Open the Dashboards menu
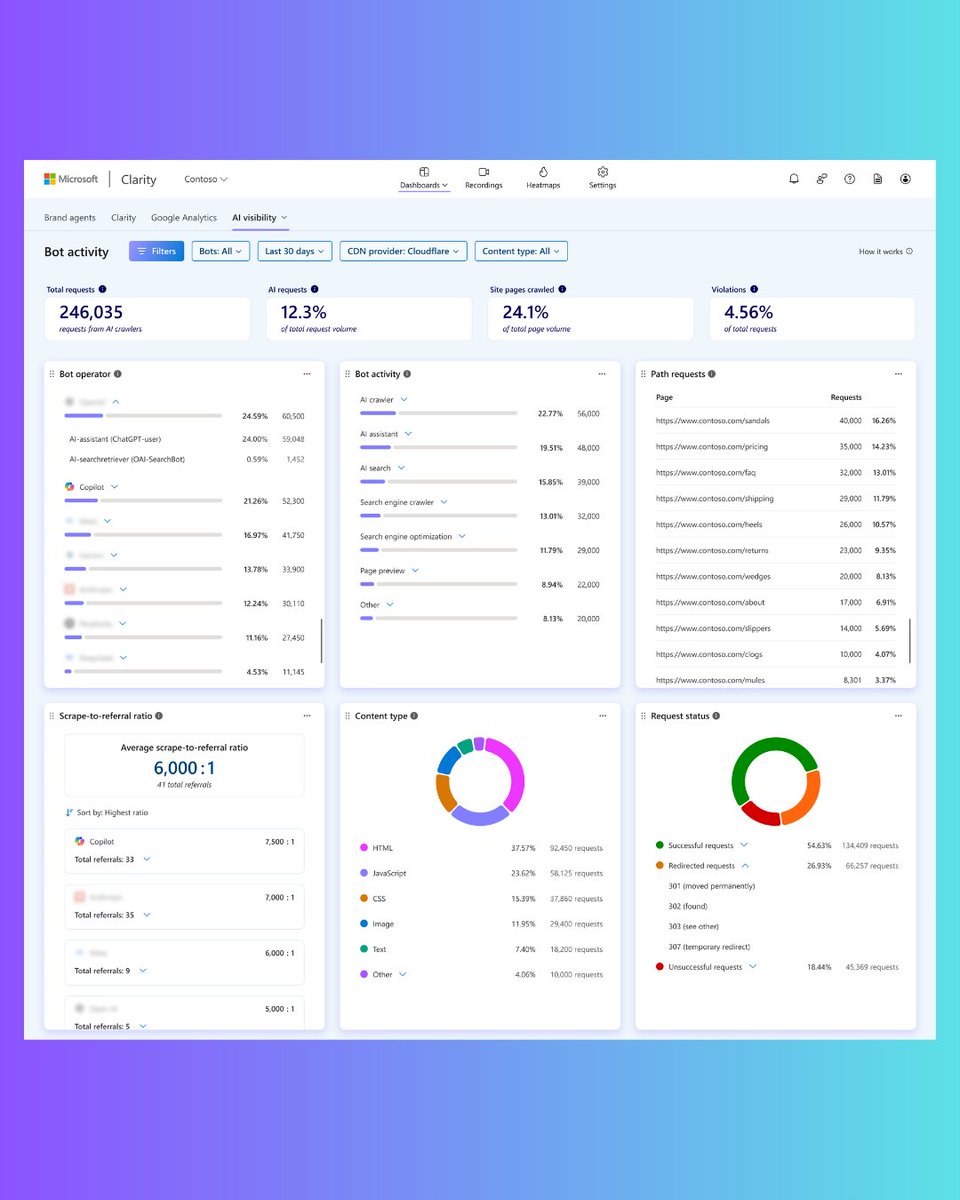This screenshot has height=1200, width=960. coord(424,178)
